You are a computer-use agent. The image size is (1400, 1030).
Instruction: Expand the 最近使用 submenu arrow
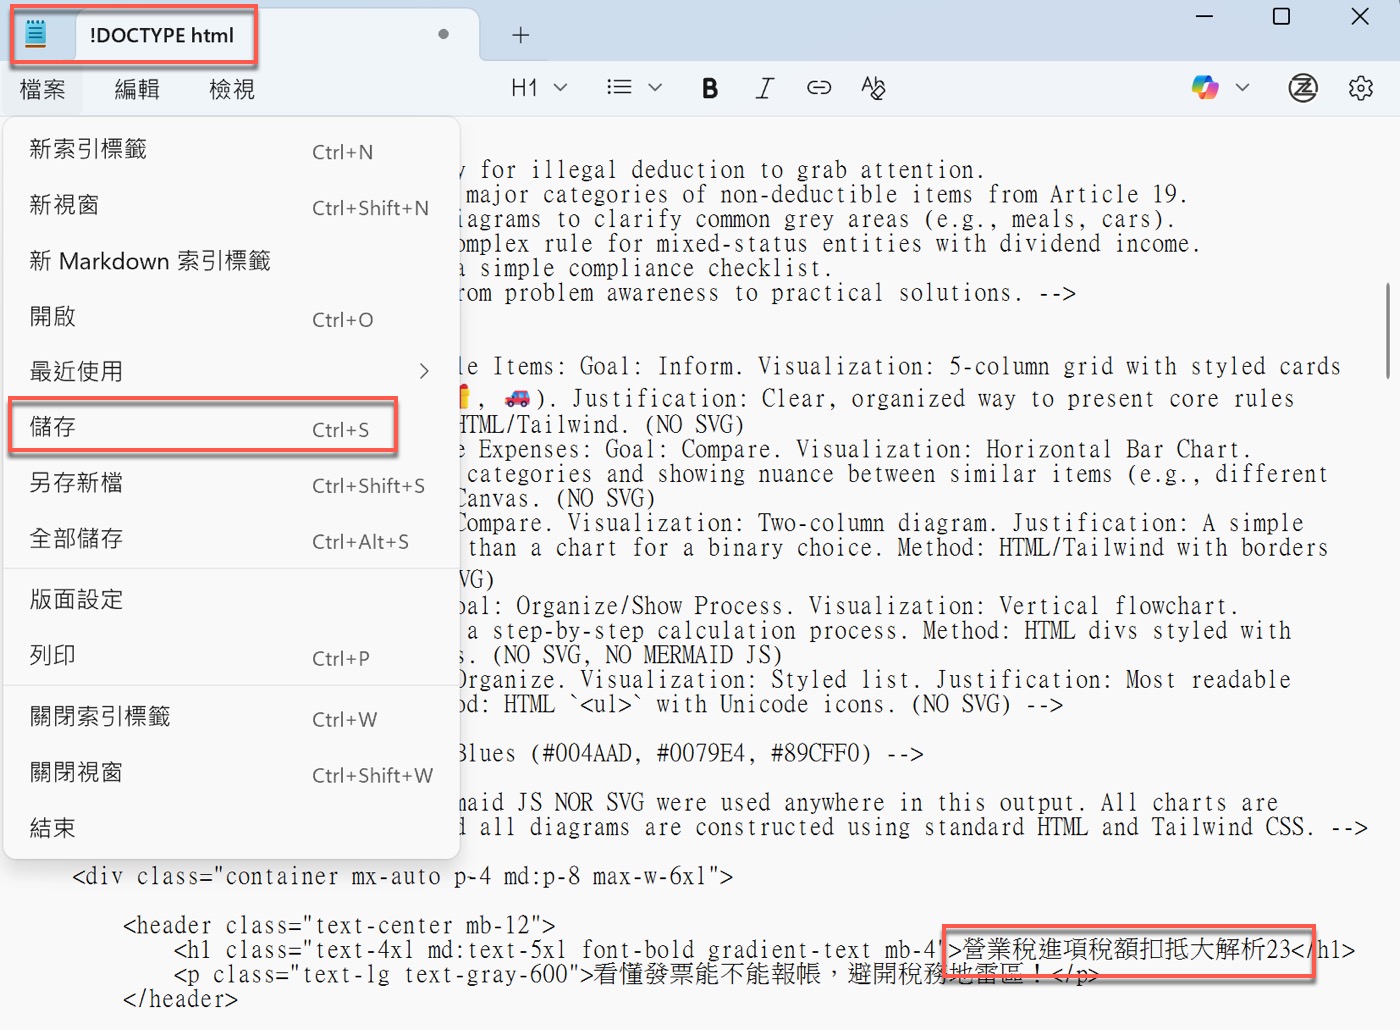point(424,371)
